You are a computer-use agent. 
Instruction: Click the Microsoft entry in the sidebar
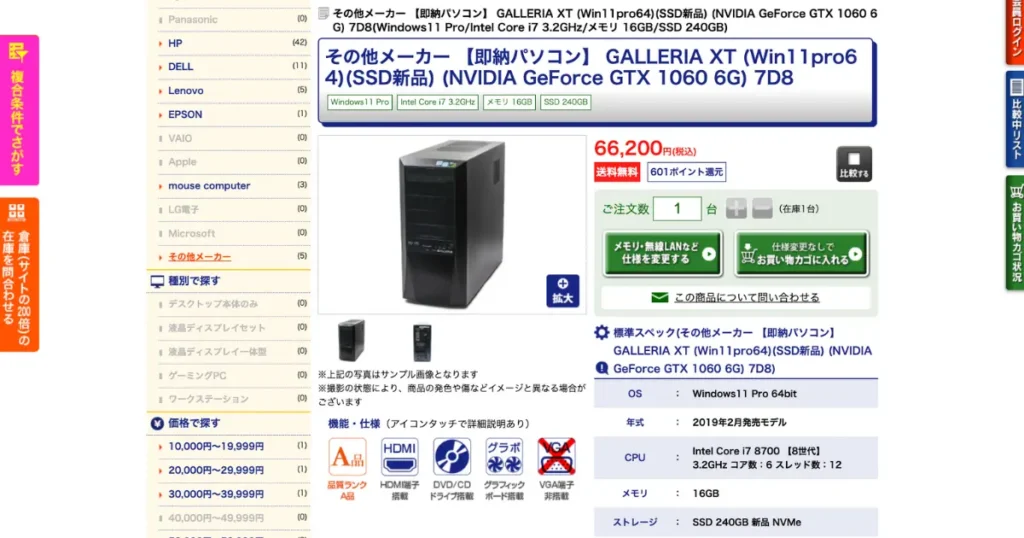point(191,233)
